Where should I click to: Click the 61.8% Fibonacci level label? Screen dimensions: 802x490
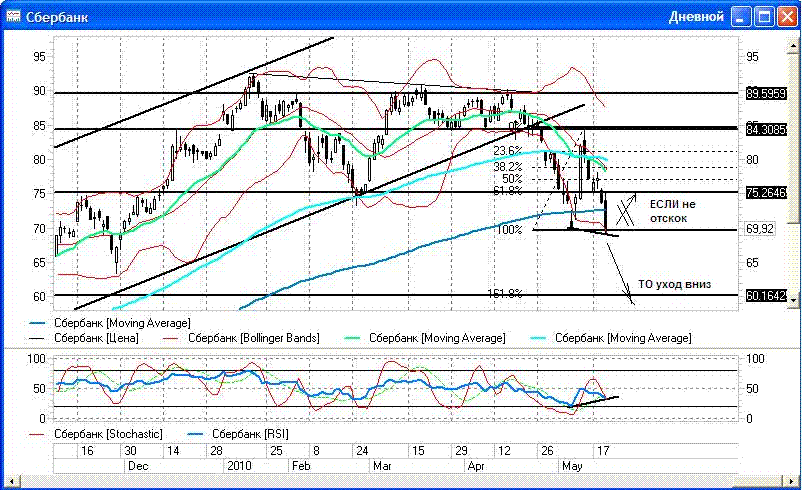pos(508,190)
